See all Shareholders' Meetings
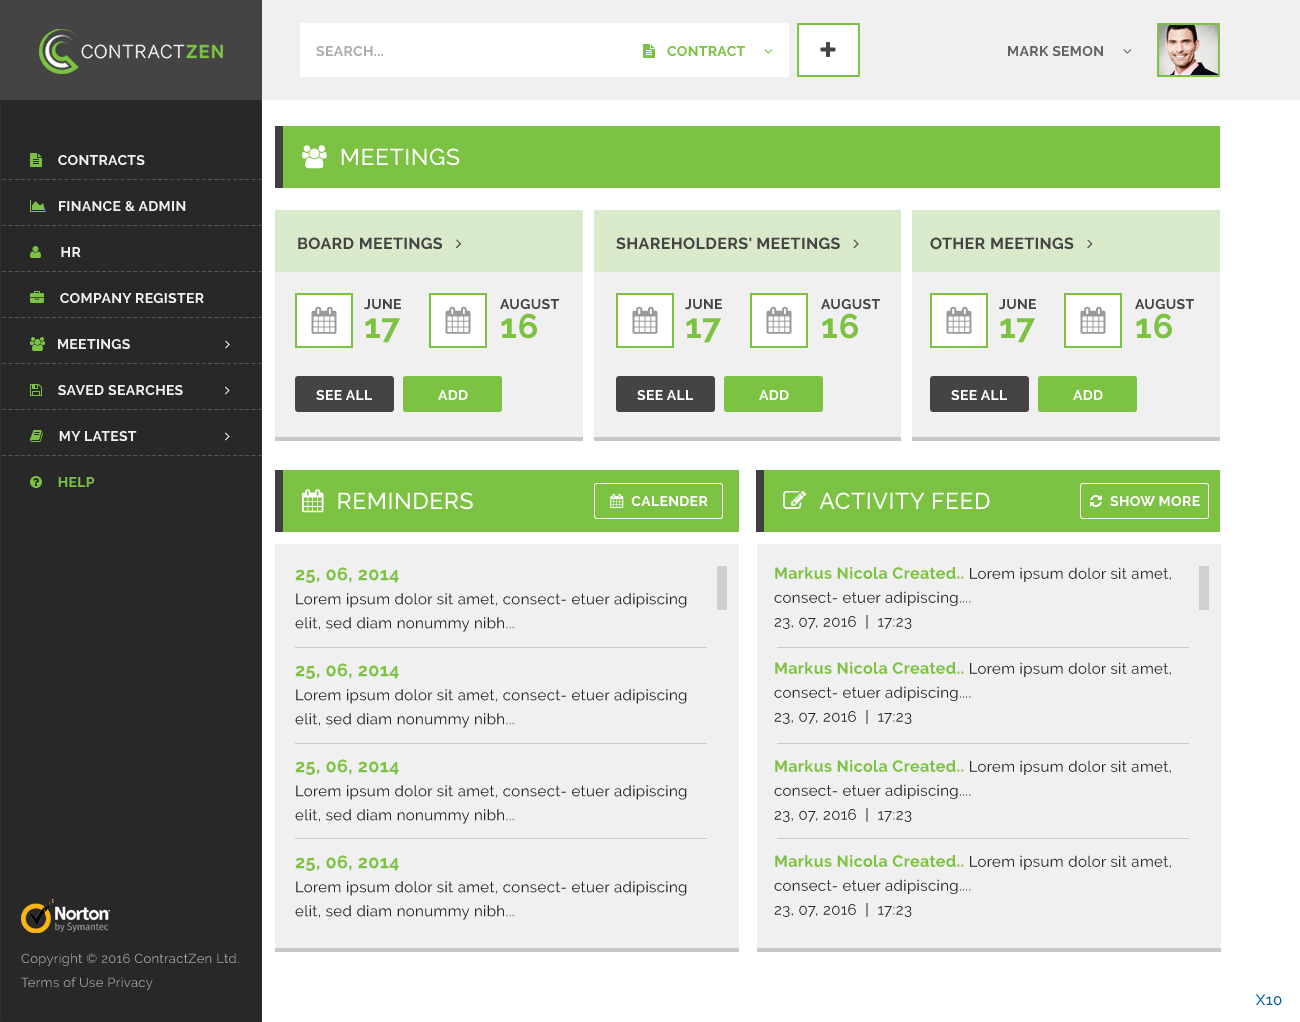This screenshot has width=1300, height=1022. (665, 394)
